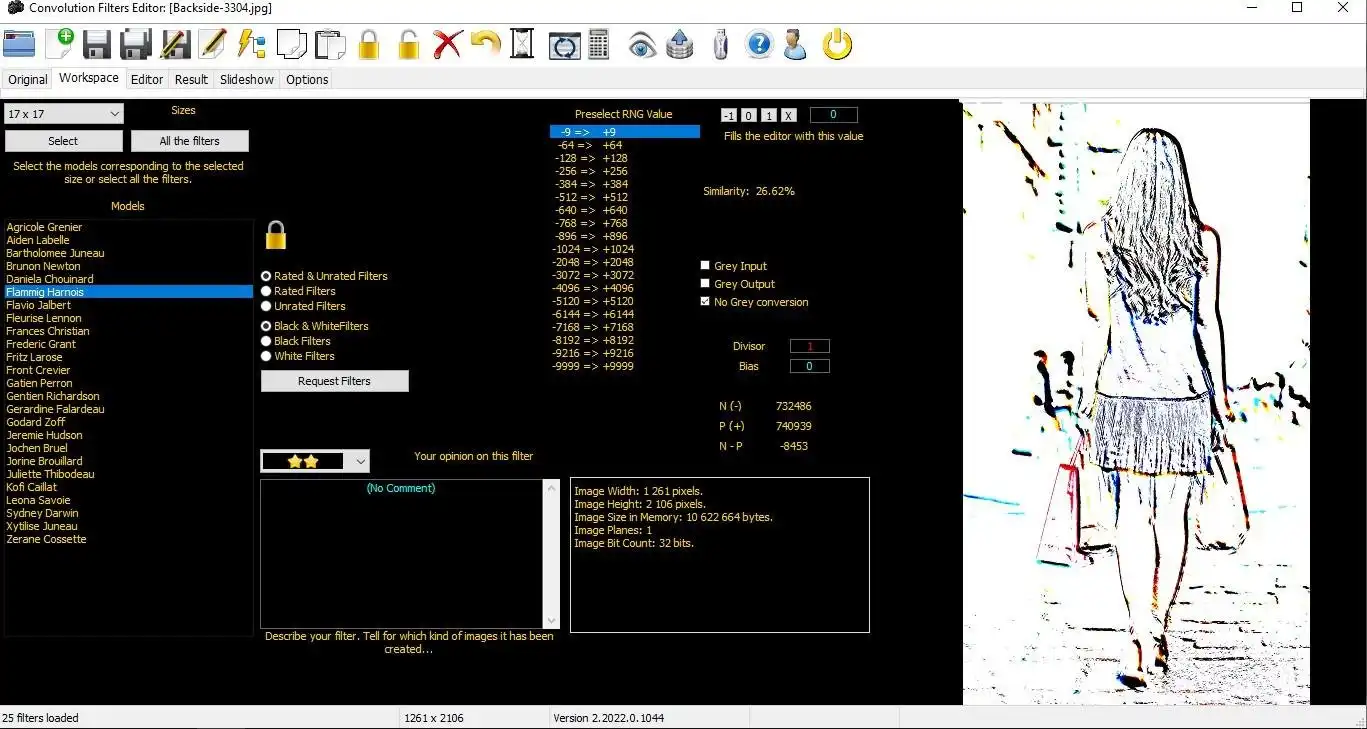Click the Divisor input field
Viewport: 1367px width, 729px height.
click(810, 346)
